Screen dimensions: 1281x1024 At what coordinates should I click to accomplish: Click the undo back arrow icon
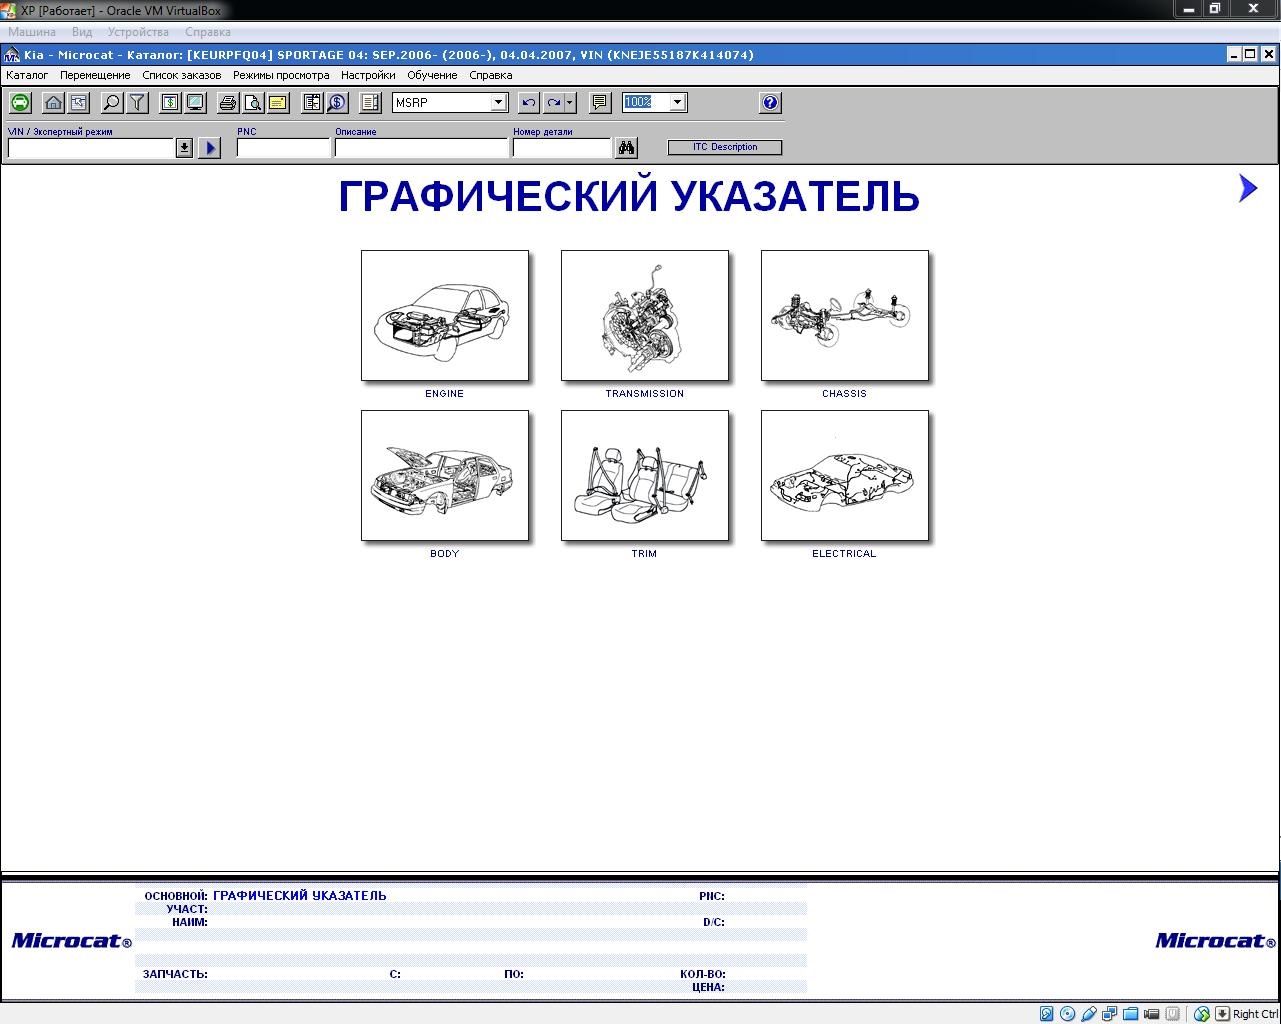529,102
